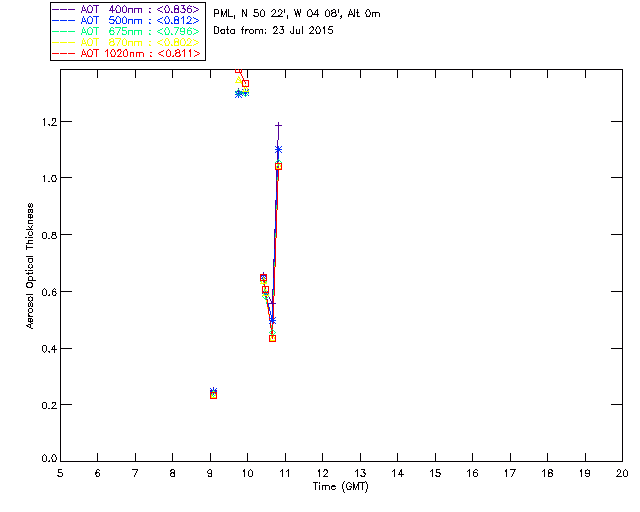Click the purple plus marker near 1.19 AOT
This screenshot has height=512, width=640.
coord(278,125)
